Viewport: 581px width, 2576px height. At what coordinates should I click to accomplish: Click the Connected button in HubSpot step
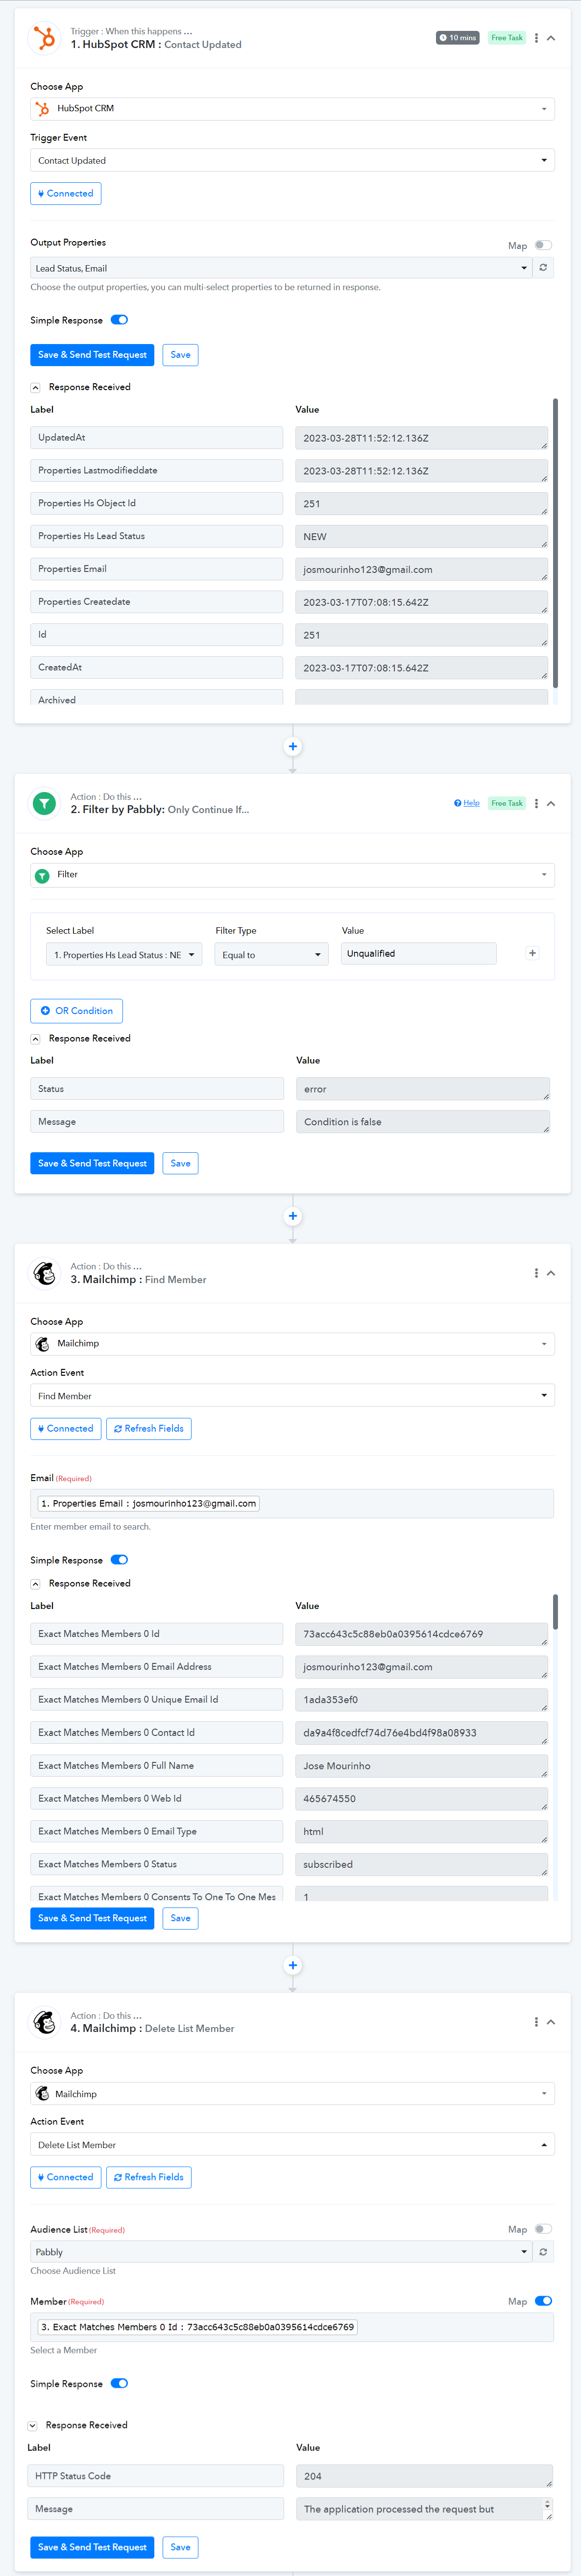click(x=66, y=194)
